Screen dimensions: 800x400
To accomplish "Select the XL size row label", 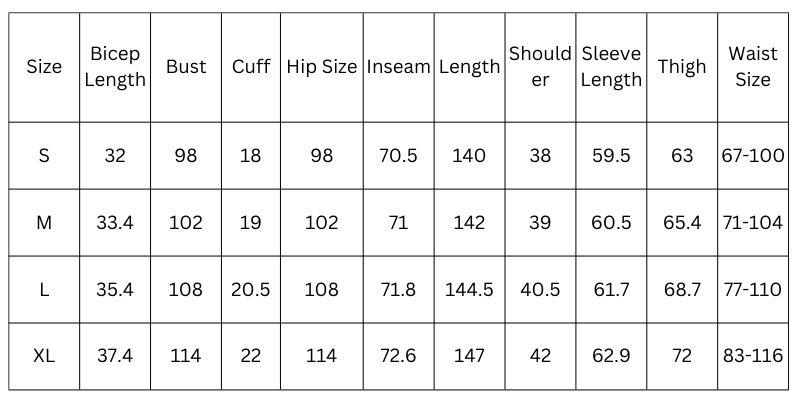I will (44, 356).
